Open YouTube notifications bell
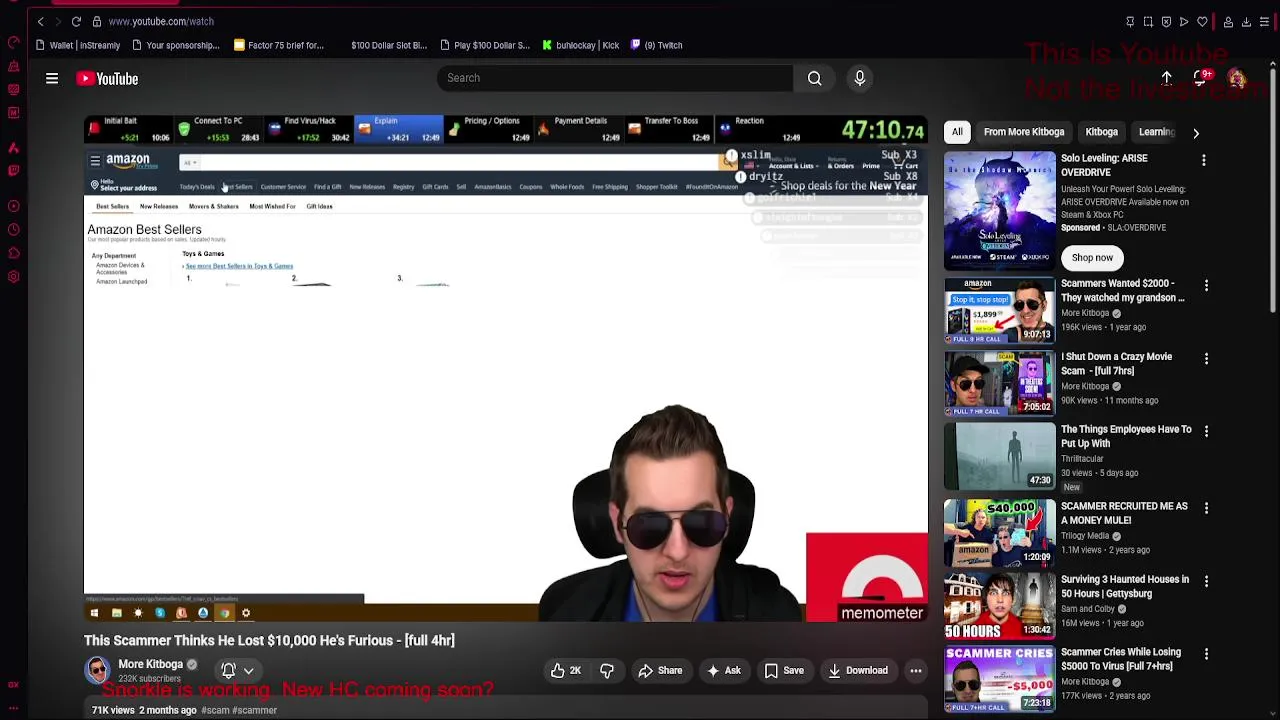This screenshot has height=720, width=1280. pos(1202,78)
